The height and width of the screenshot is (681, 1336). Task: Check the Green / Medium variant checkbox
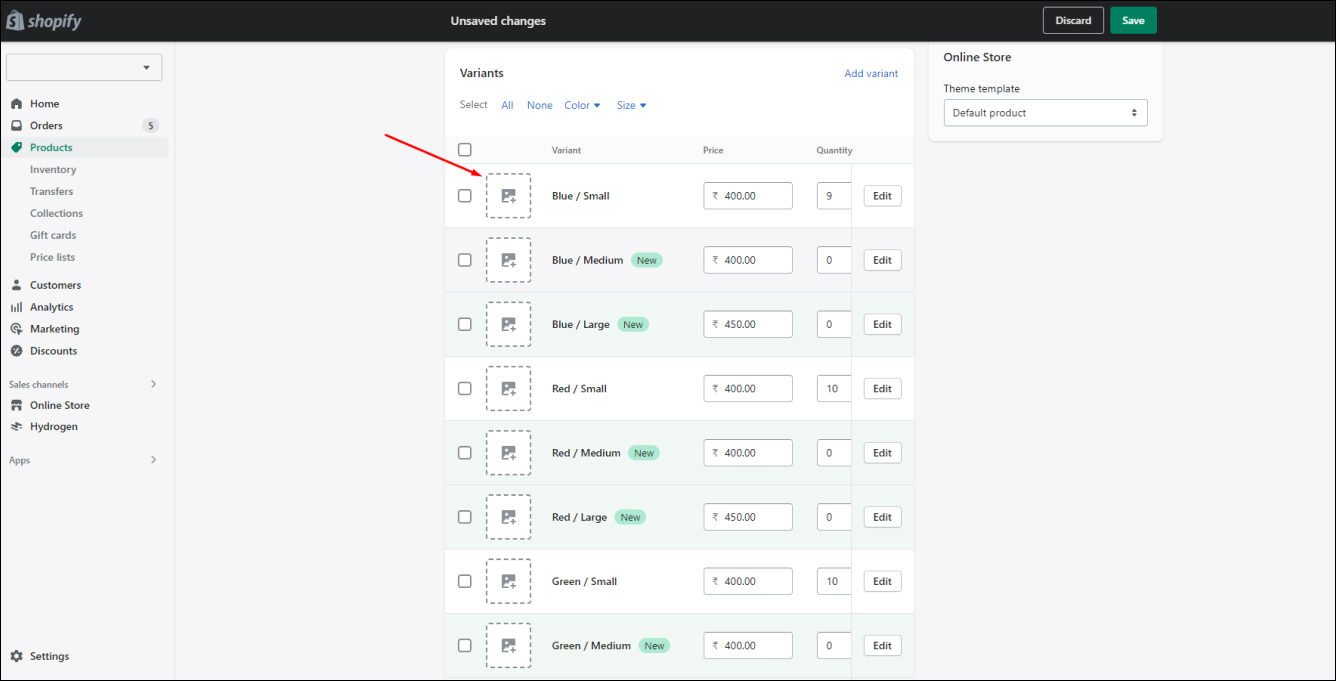tap(465, 645)
